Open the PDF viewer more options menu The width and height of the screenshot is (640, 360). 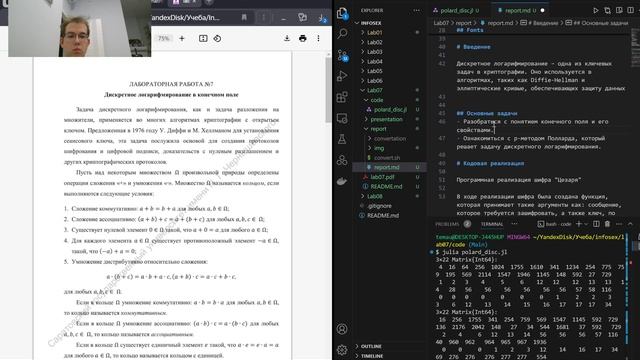point(318,38)
